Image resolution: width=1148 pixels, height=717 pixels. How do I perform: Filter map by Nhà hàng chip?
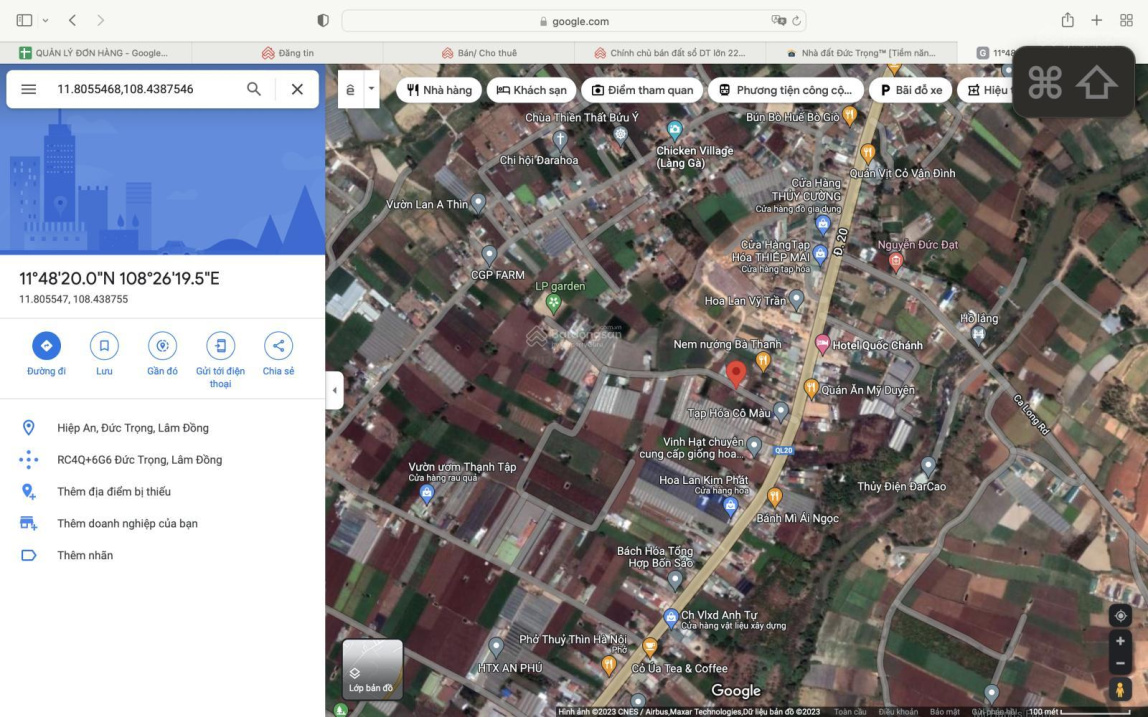439,90
